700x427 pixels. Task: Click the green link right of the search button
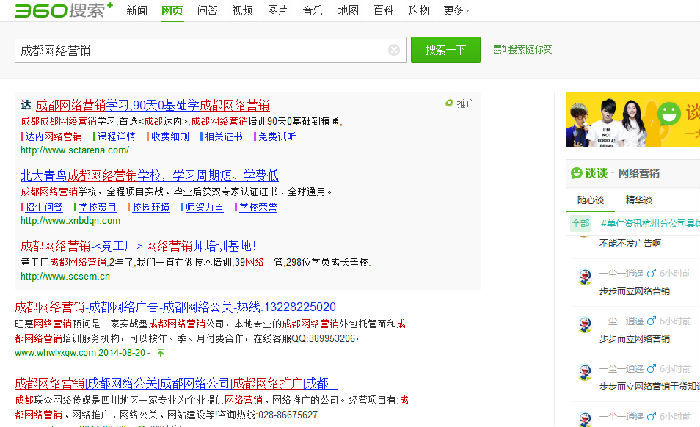point(522,50)
